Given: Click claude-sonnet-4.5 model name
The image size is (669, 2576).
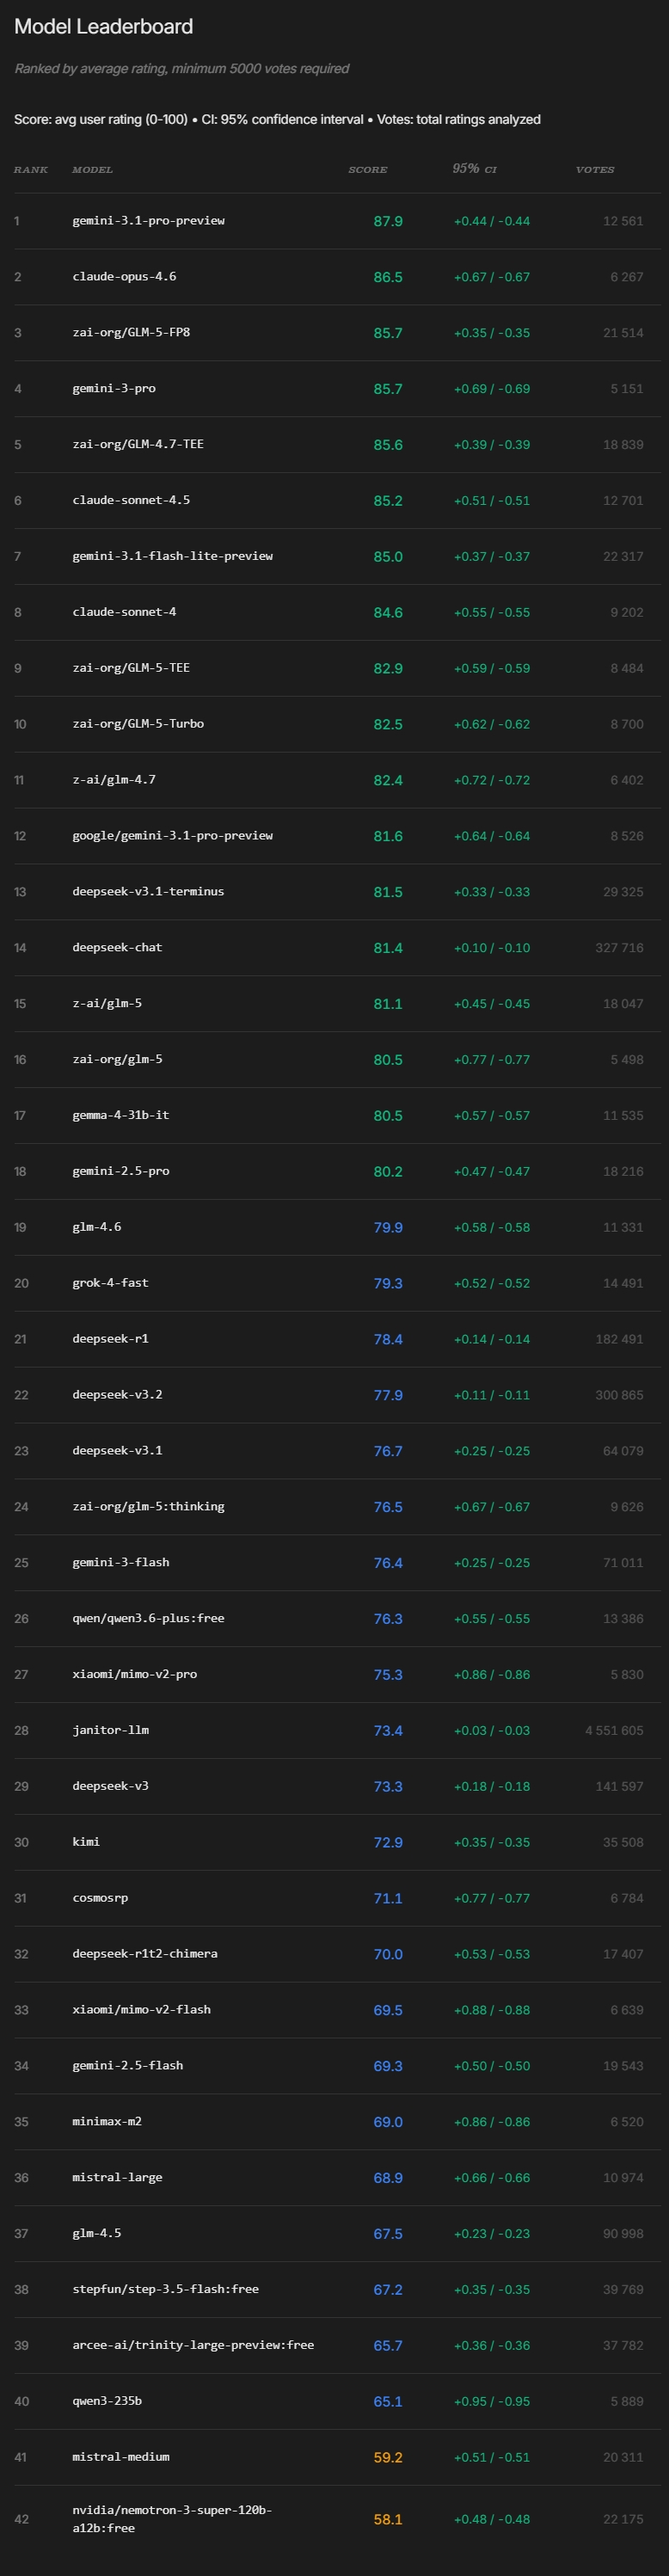Looking at the screenshot, I should coord(131,500).
